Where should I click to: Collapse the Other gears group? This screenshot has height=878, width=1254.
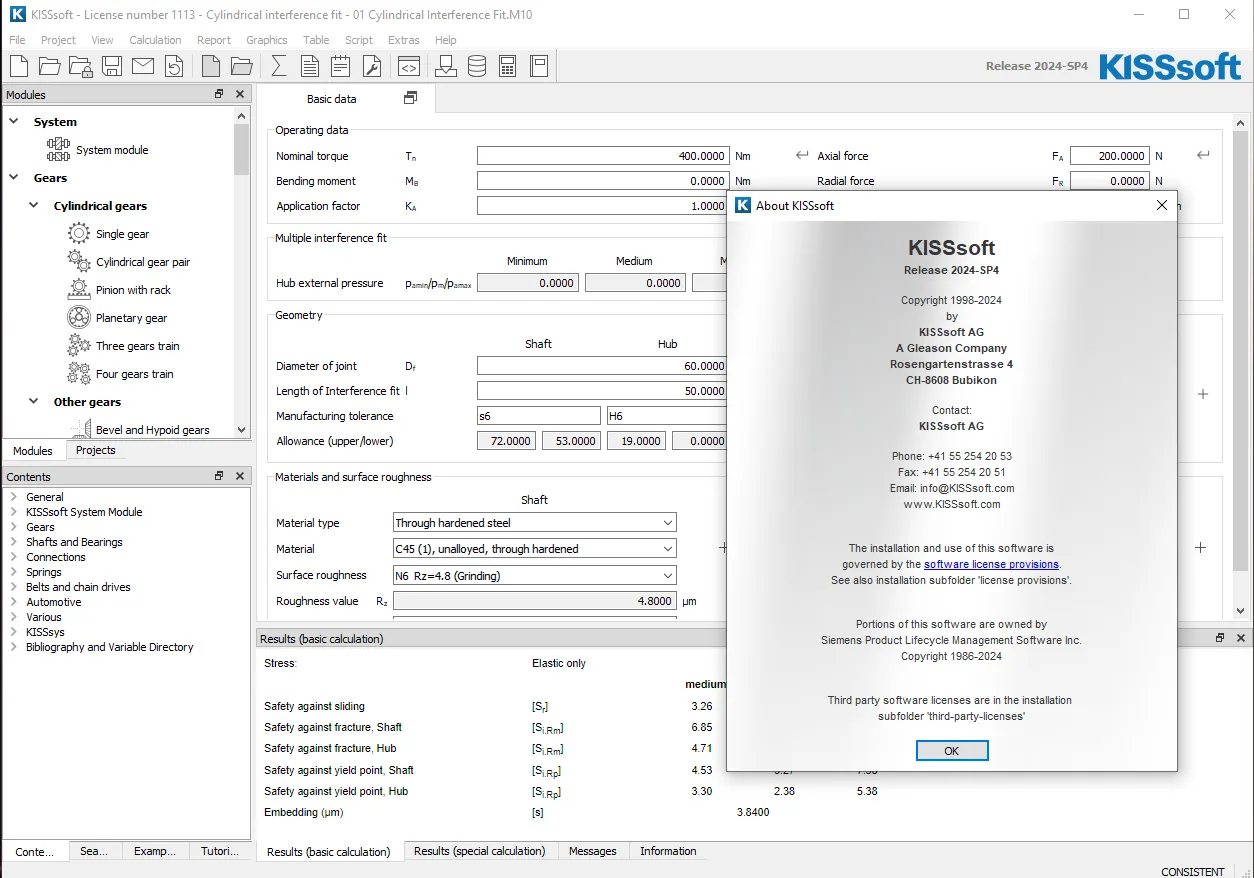[35, 402]
